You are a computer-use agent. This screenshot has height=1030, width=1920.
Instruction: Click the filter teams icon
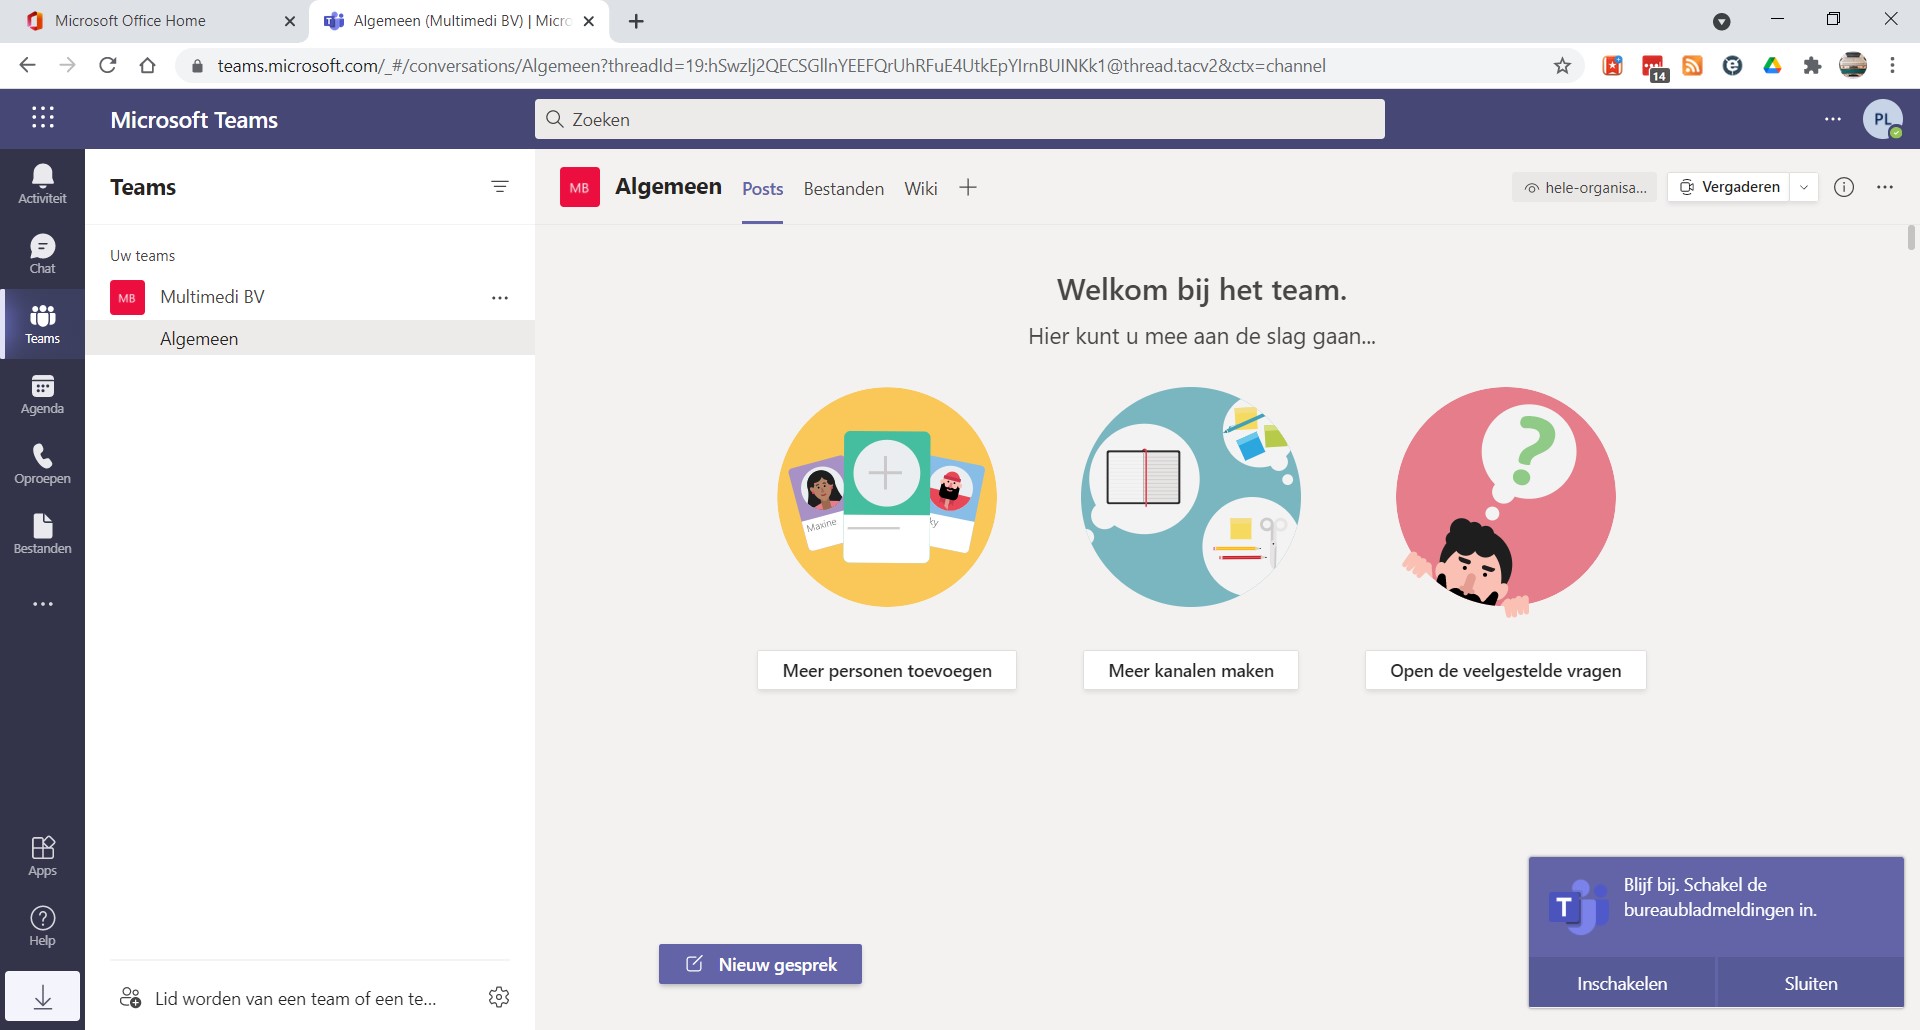(500, 187)
